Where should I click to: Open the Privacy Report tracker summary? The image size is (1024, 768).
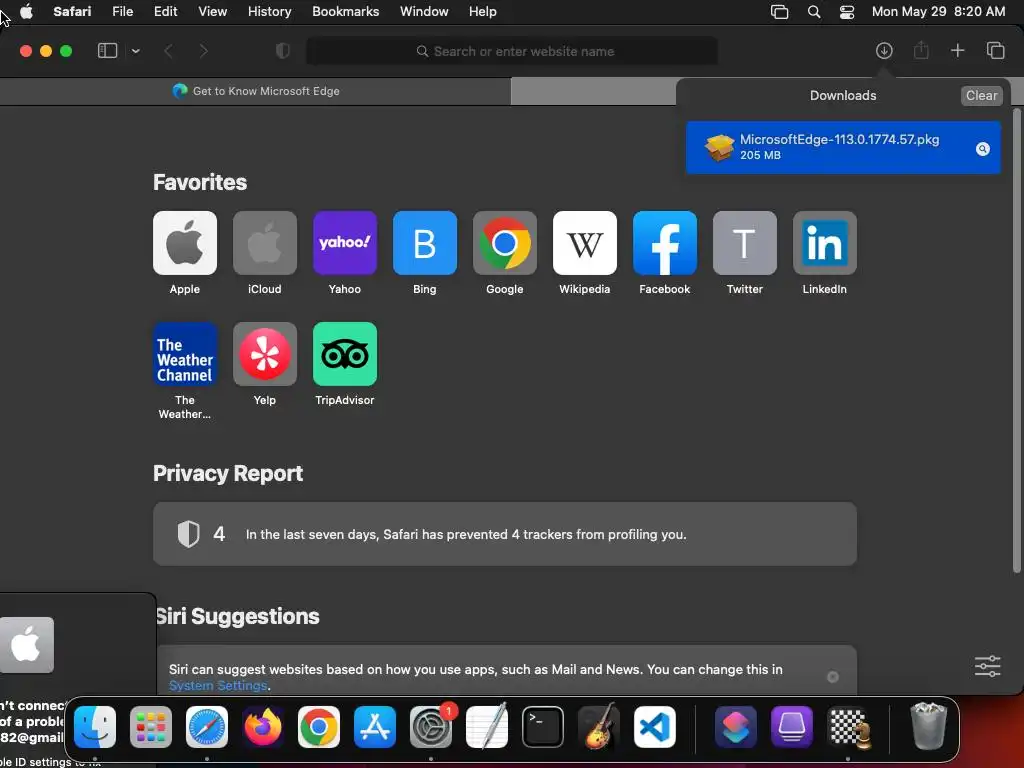[x=505, y=534]
